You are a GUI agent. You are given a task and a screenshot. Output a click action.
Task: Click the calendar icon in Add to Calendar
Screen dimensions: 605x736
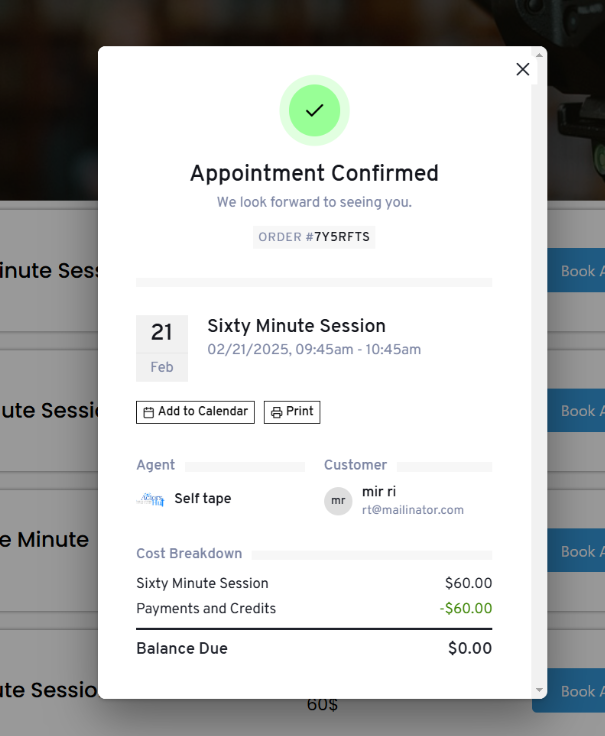coord(148,412)
